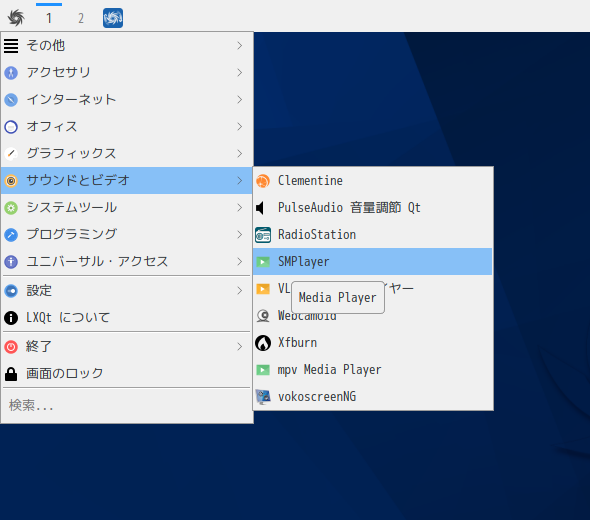The height and width of the screenshot is (520, 590).
Task: Open the 終了 menu entry
Action: click(126, 347)
